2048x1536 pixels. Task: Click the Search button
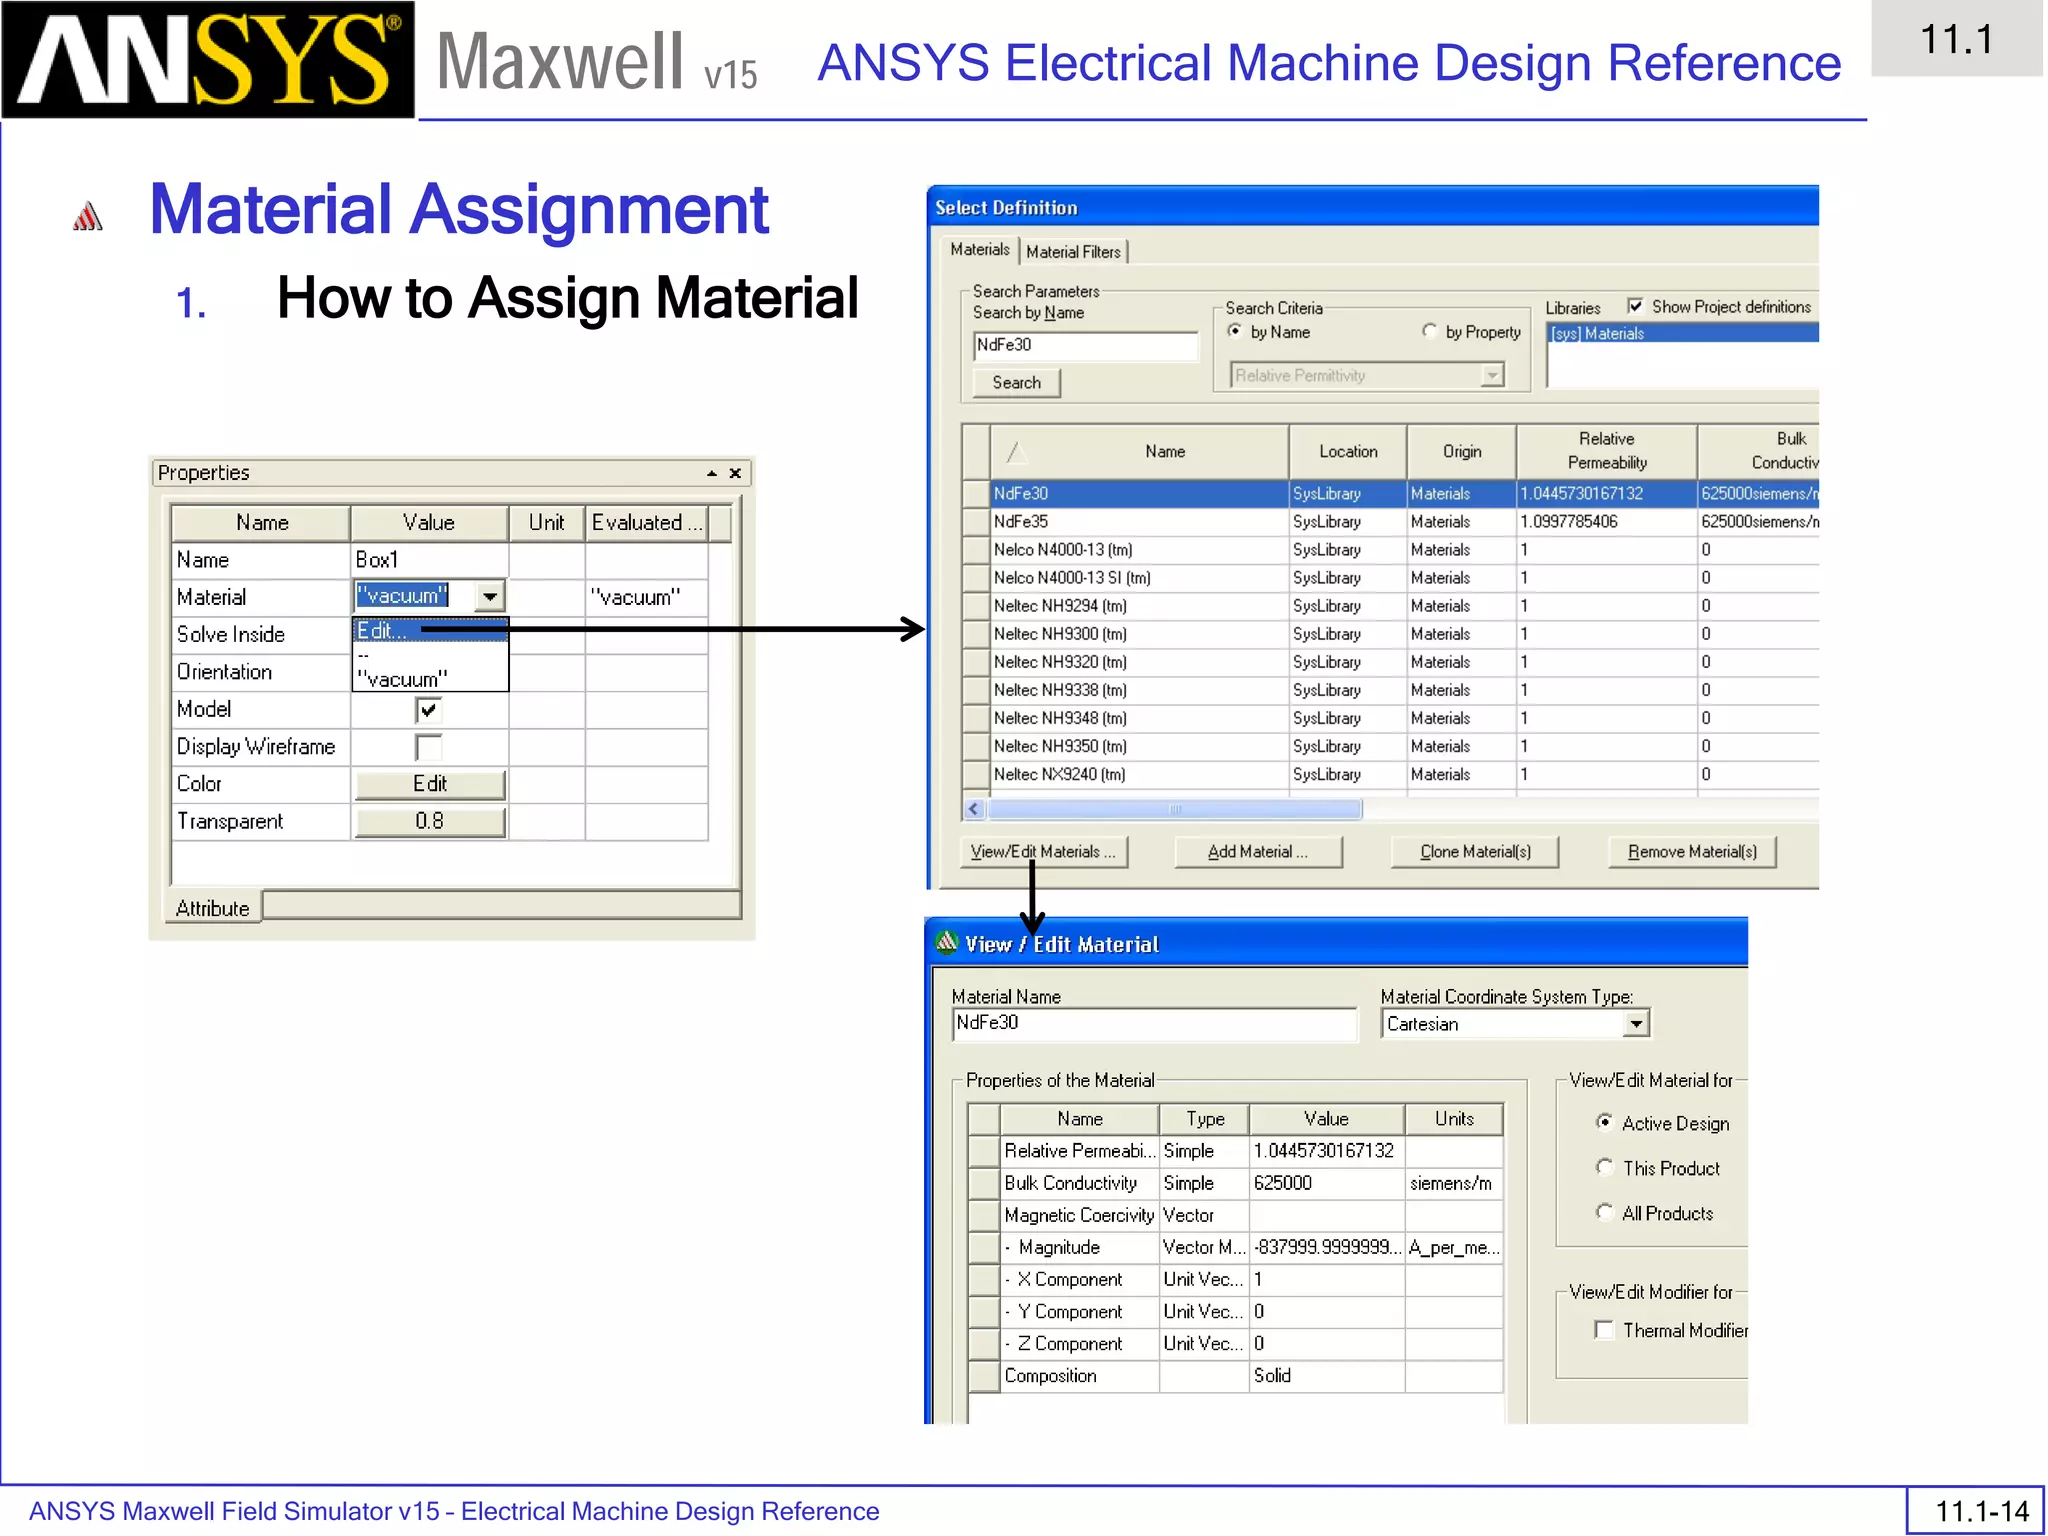point(1016,383)
